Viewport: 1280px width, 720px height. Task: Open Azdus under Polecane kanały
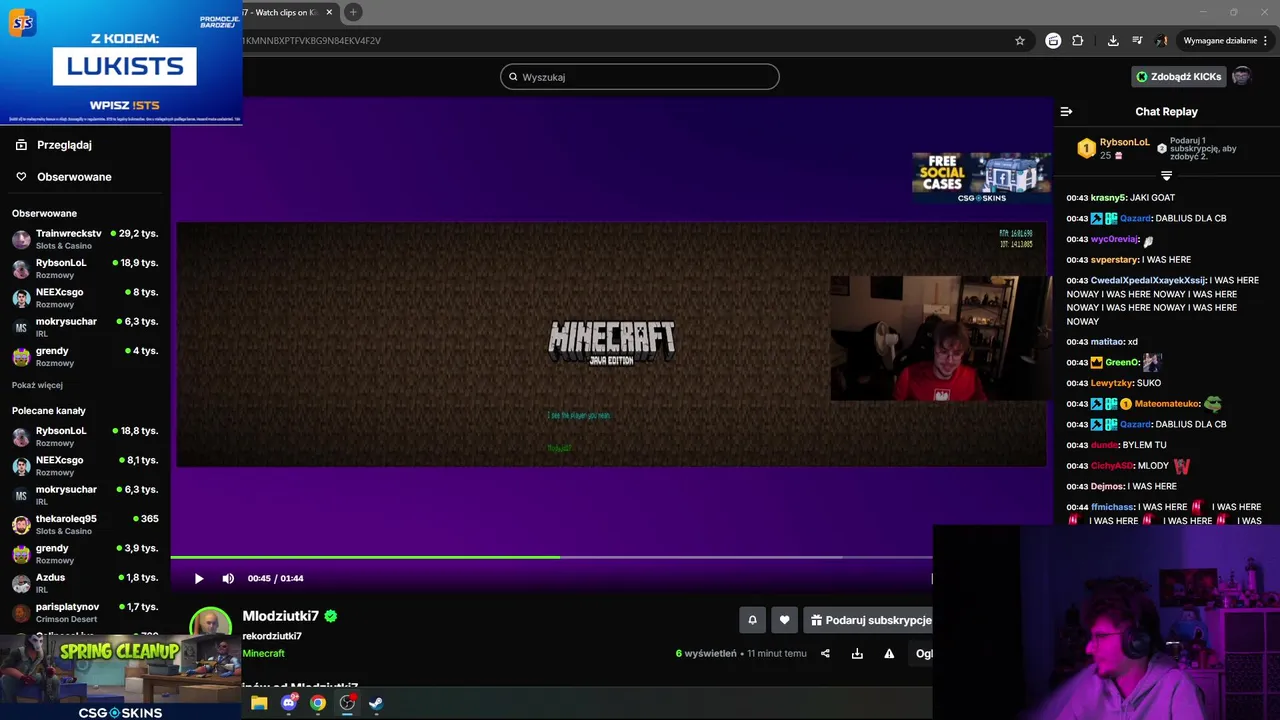click(85, 583)
